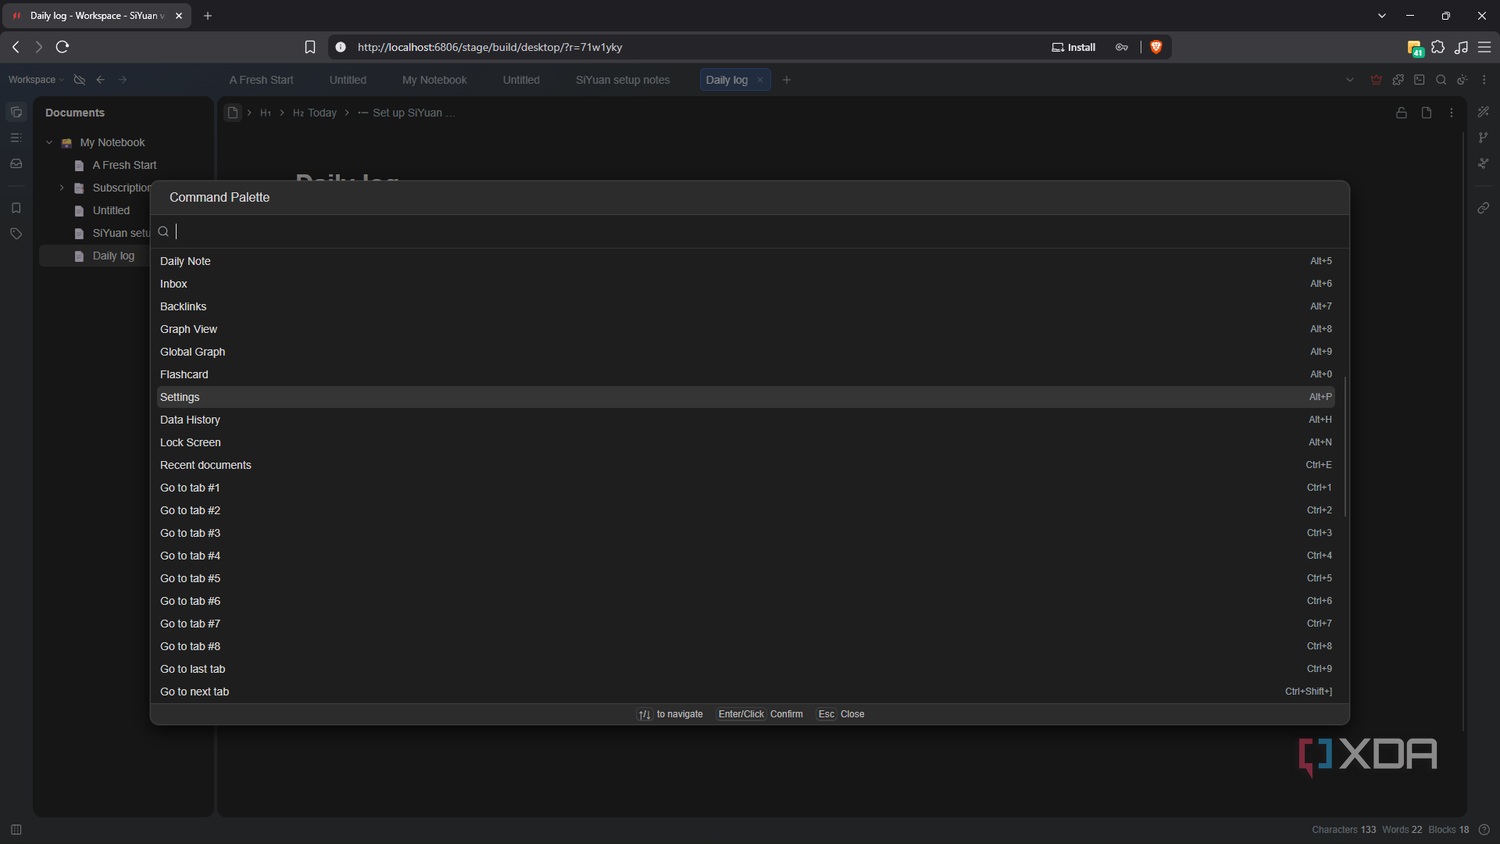Collapse the My Notebook tree node
1500x844 pixels.
tap(49, 143)
